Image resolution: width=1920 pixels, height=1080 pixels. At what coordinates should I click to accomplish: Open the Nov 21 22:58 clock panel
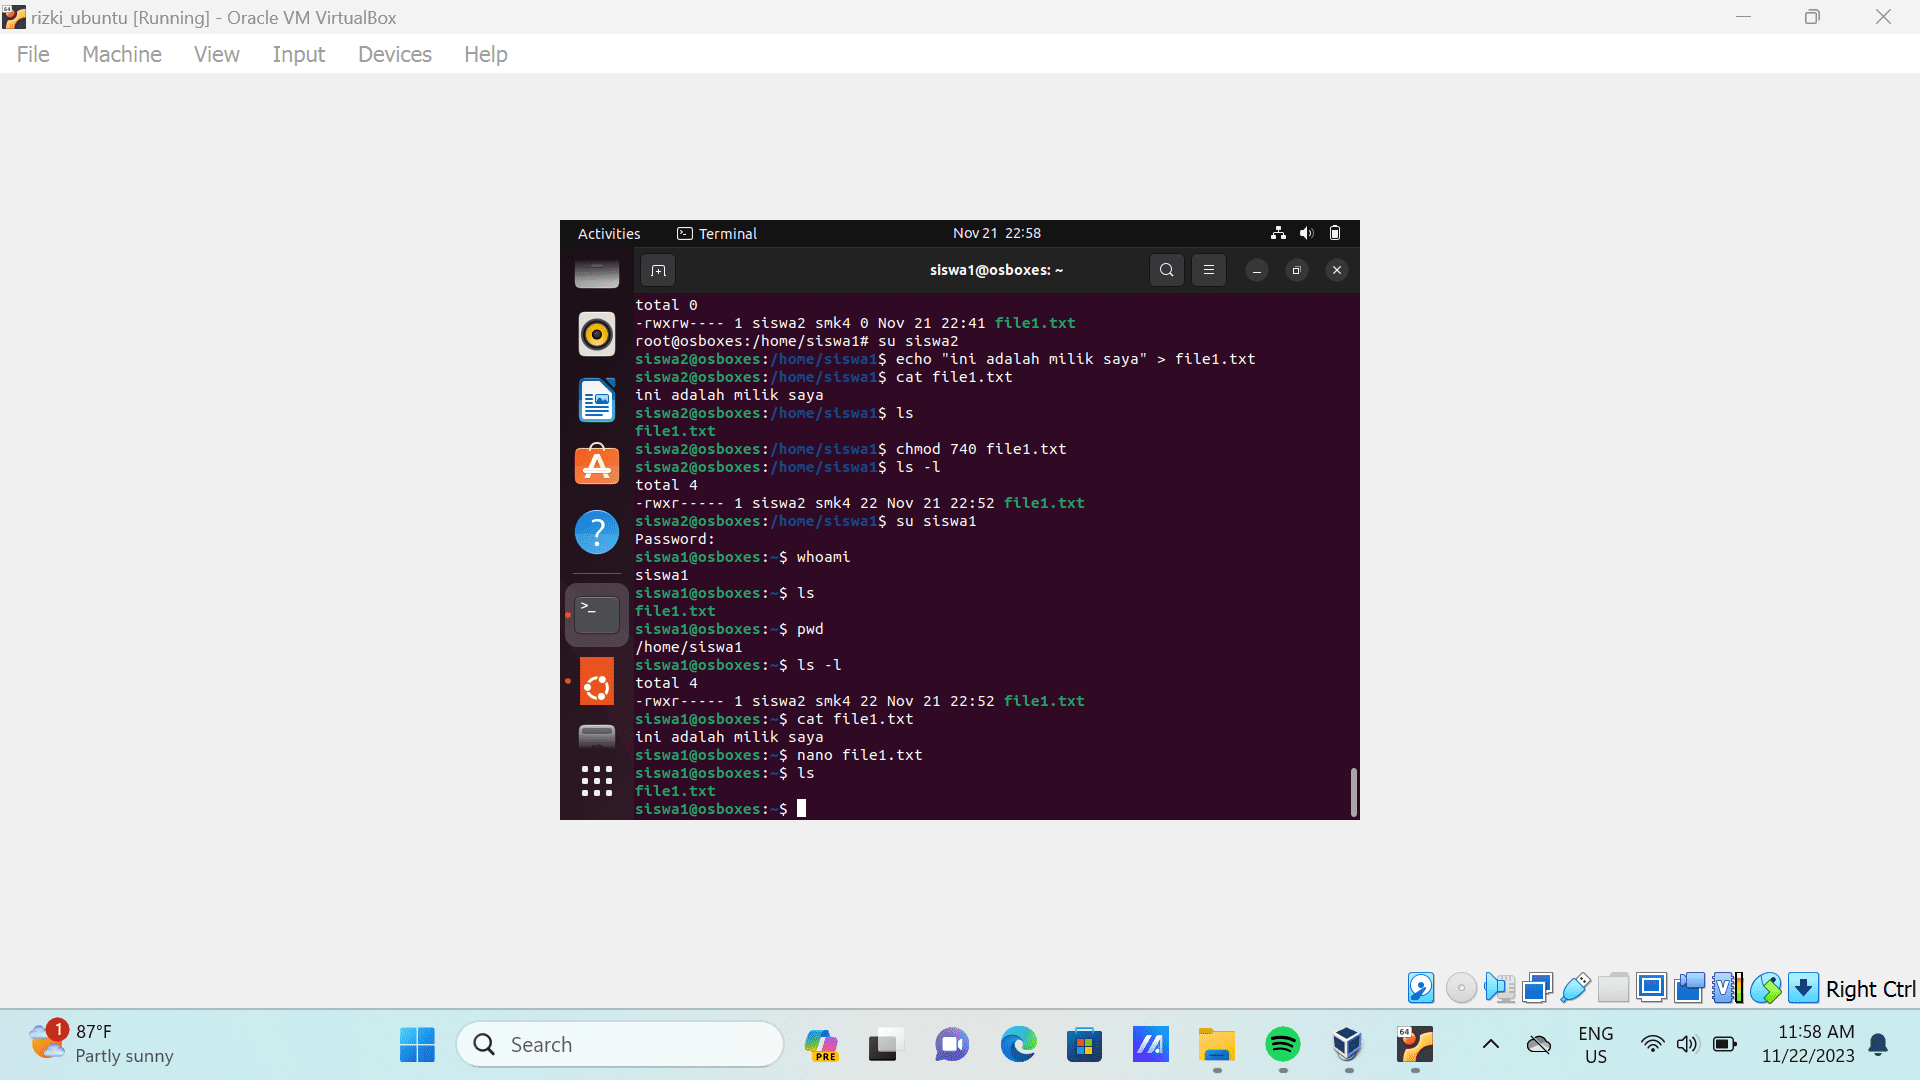coord(997,233)
